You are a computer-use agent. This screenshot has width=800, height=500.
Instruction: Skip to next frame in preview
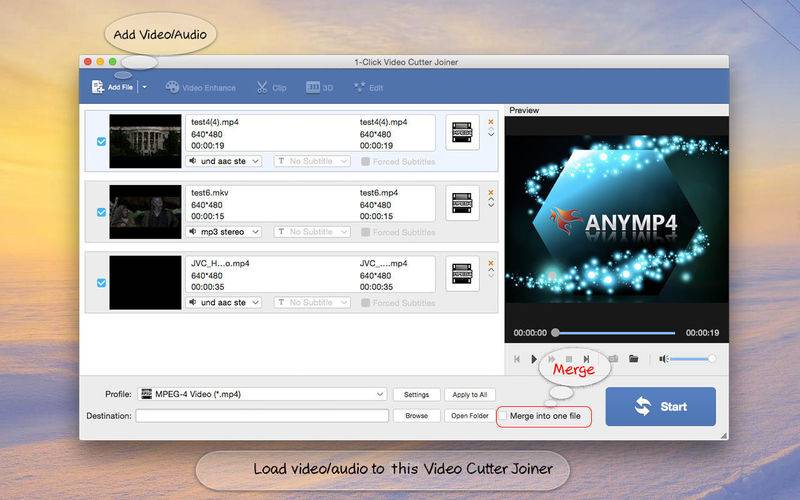pos(586,359)
